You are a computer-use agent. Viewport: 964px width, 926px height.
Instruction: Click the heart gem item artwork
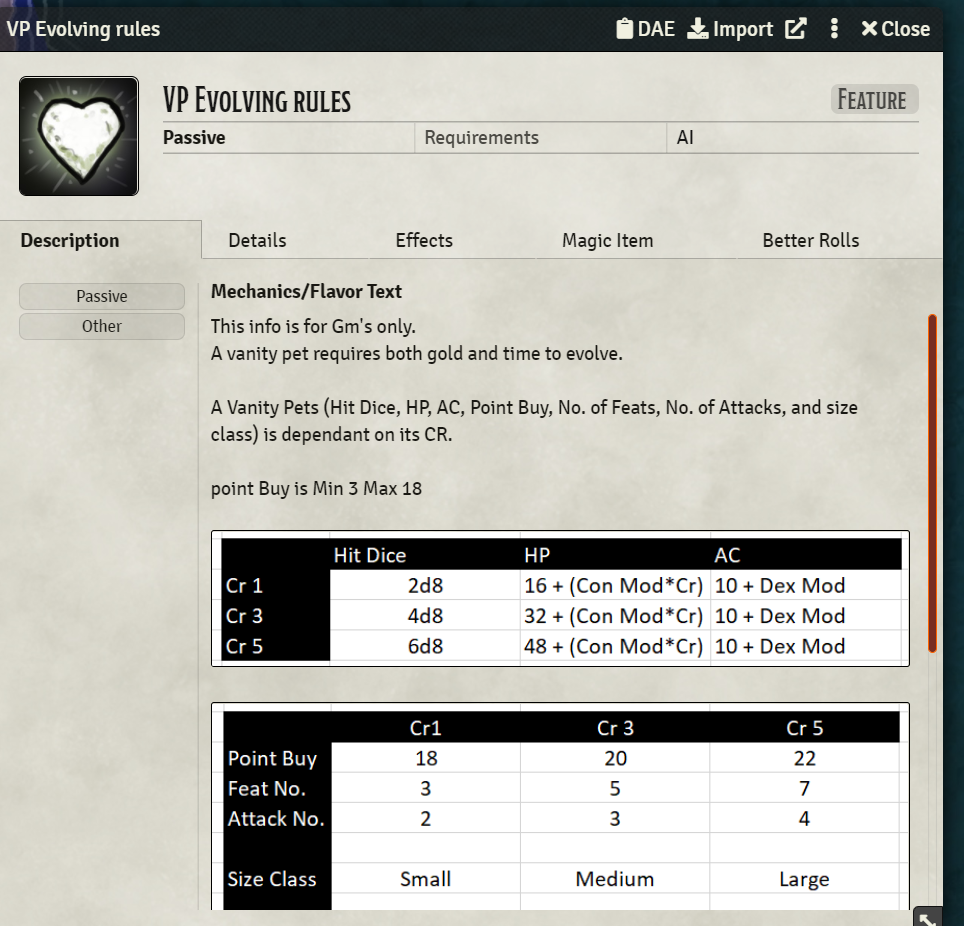pos(78,135)
